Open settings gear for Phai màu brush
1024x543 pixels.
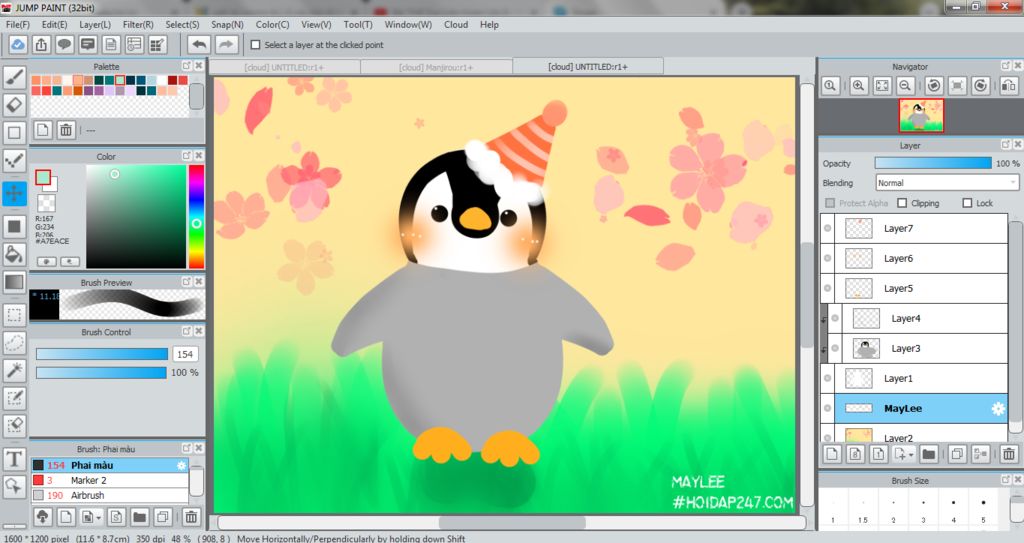(x=182, y=465)
